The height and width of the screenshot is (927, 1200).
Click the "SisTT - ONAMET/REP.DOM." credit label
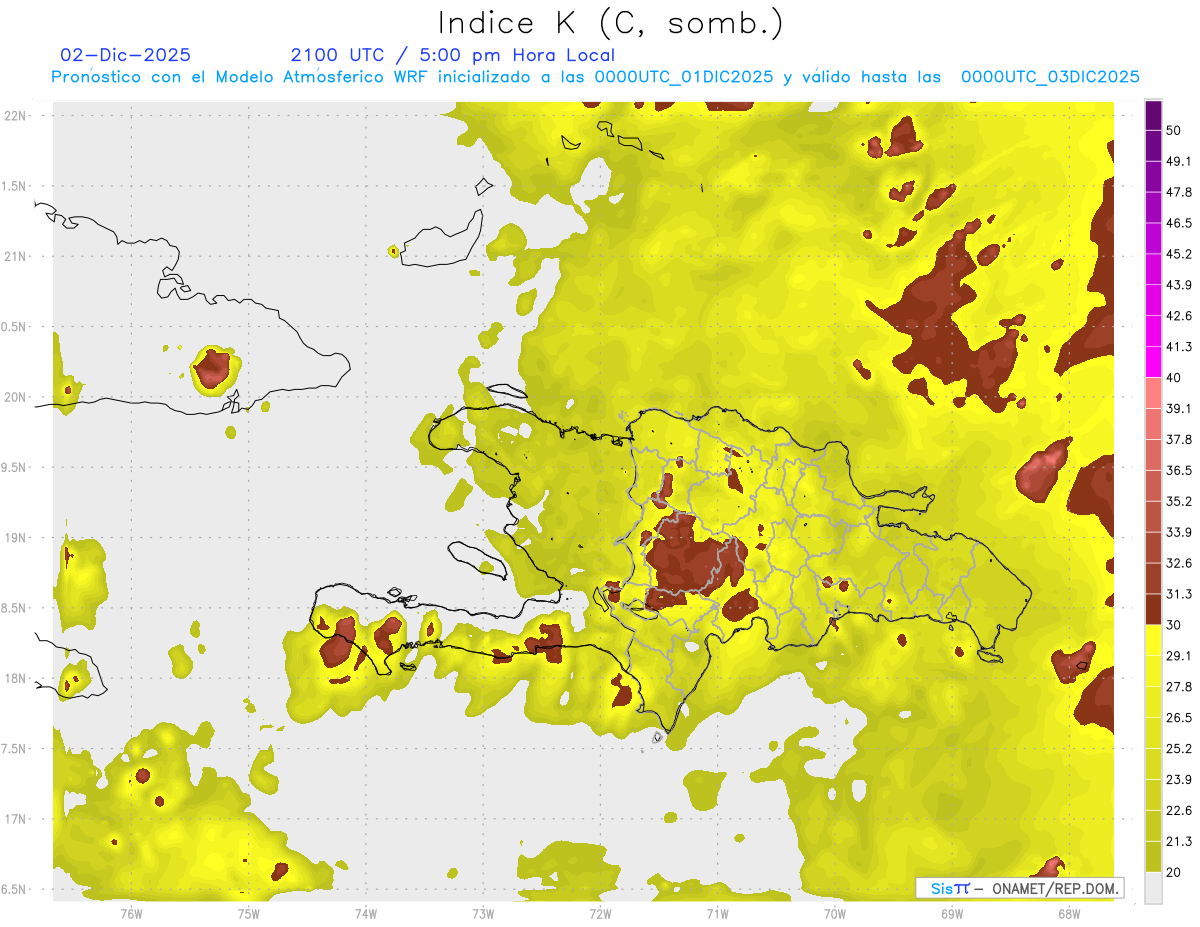click(x=1019, y=888)
